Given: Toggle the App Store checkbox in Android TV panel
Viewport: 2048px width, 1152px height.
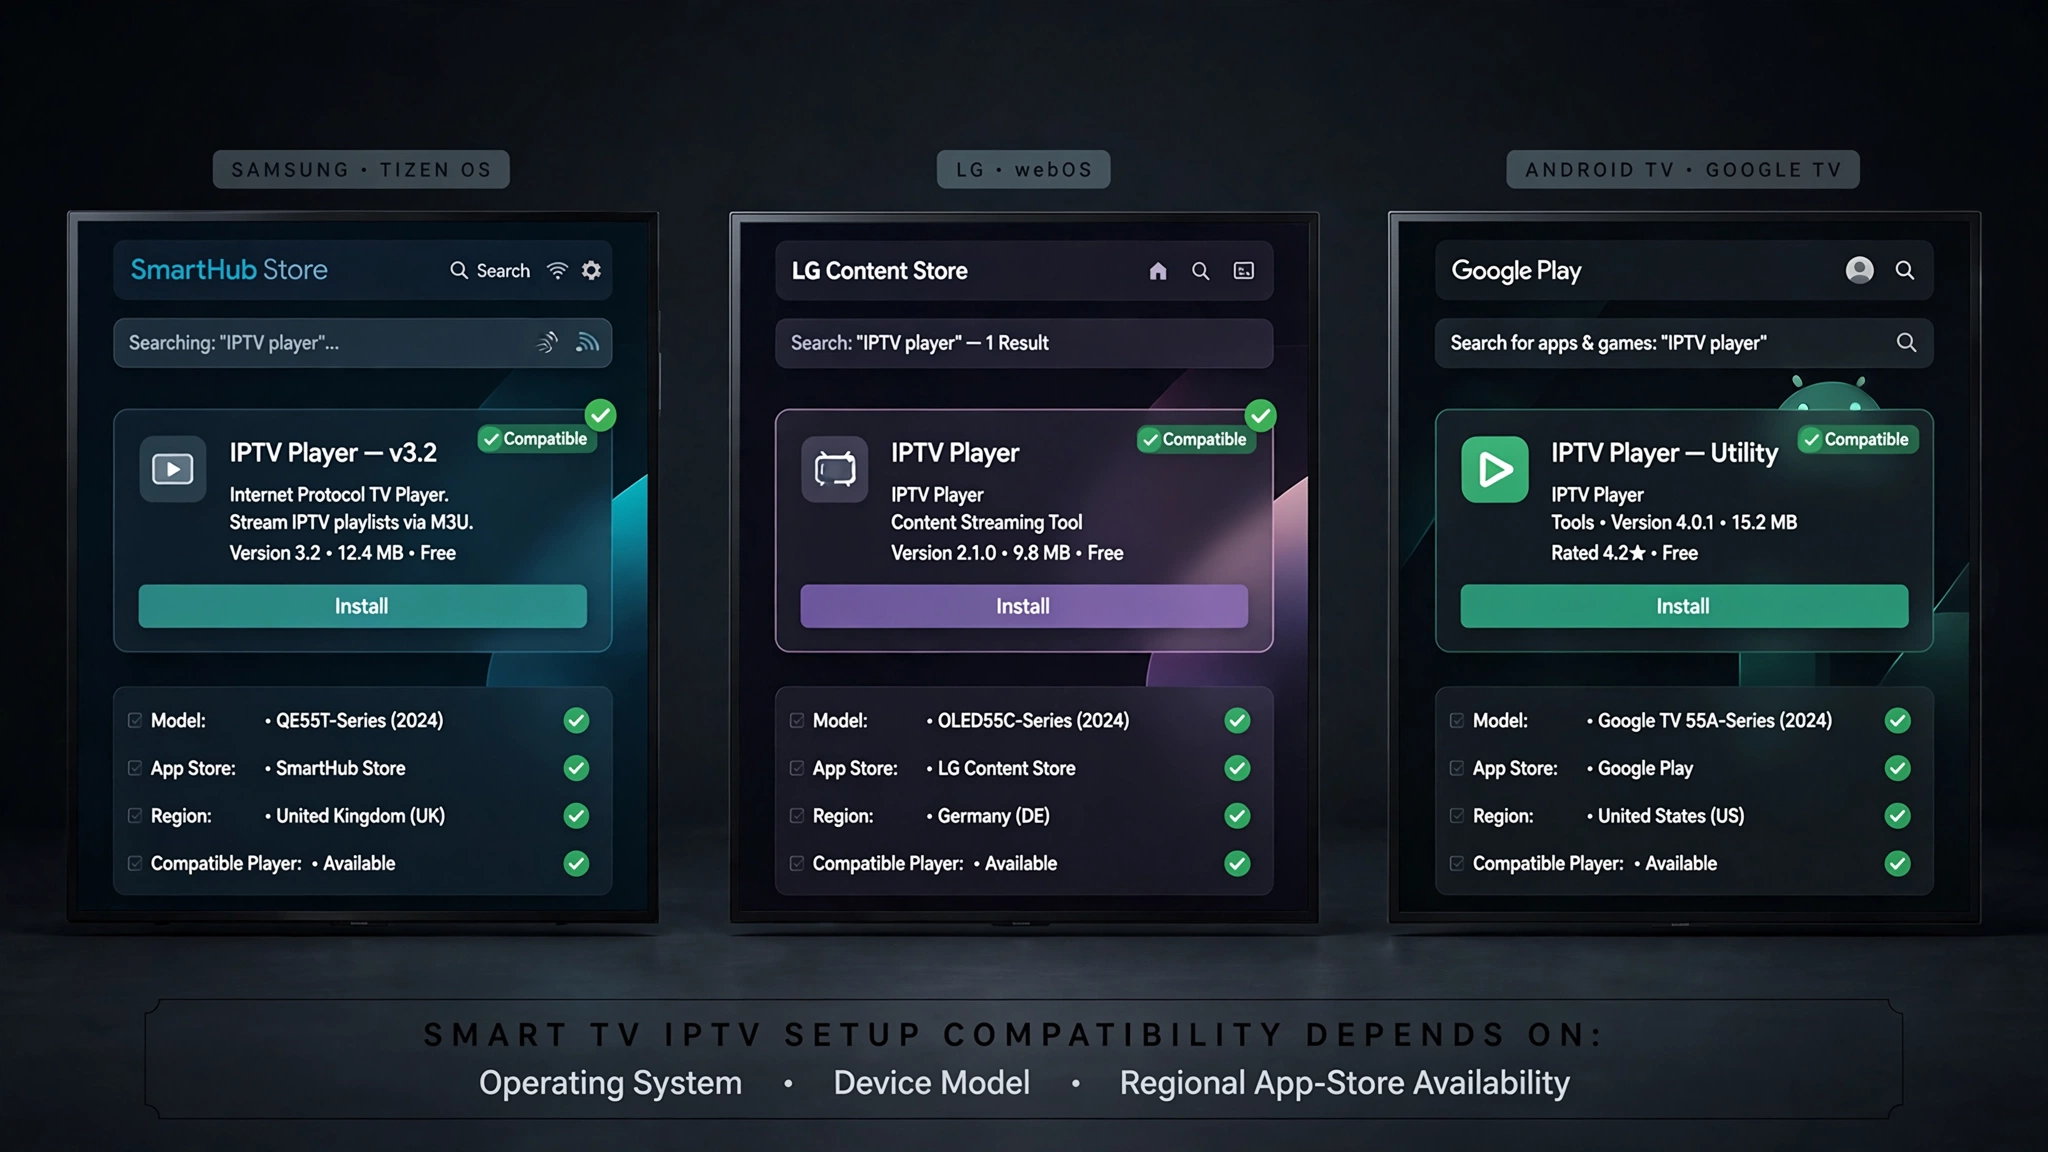Looking at the screenshot, I should pyautogui.click(x=1457, y=768).
